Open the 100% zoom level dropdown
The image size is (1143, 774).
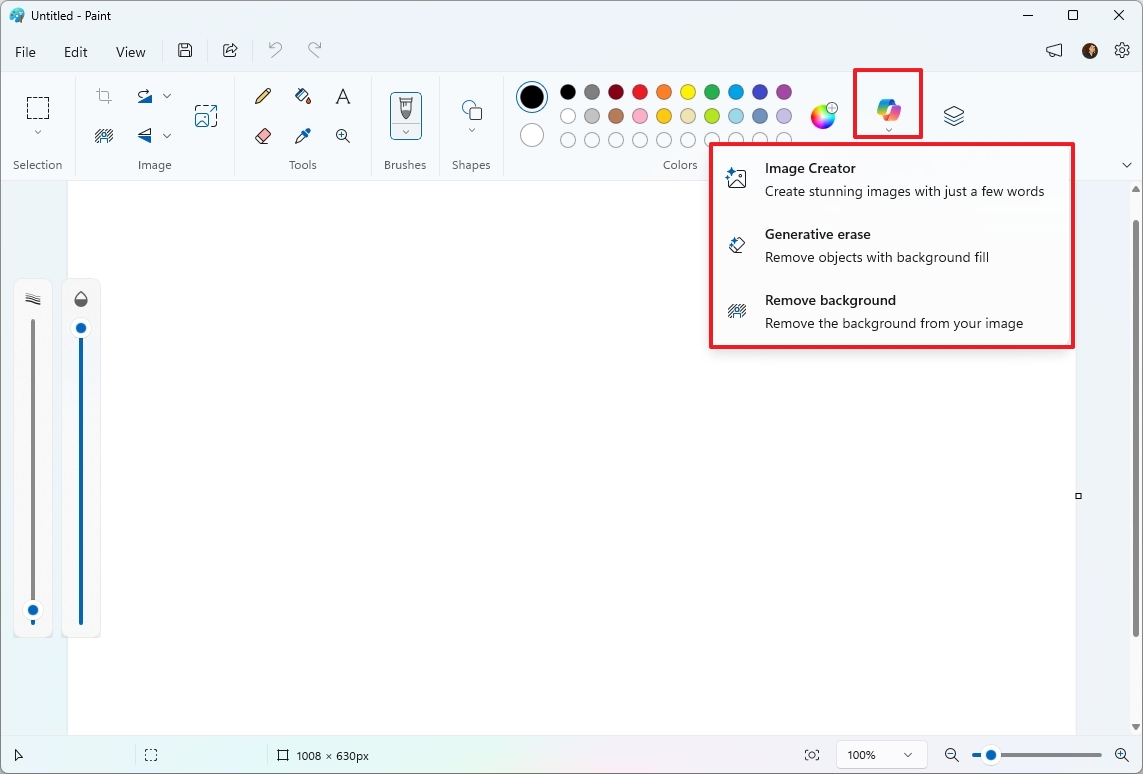point(881,755)
